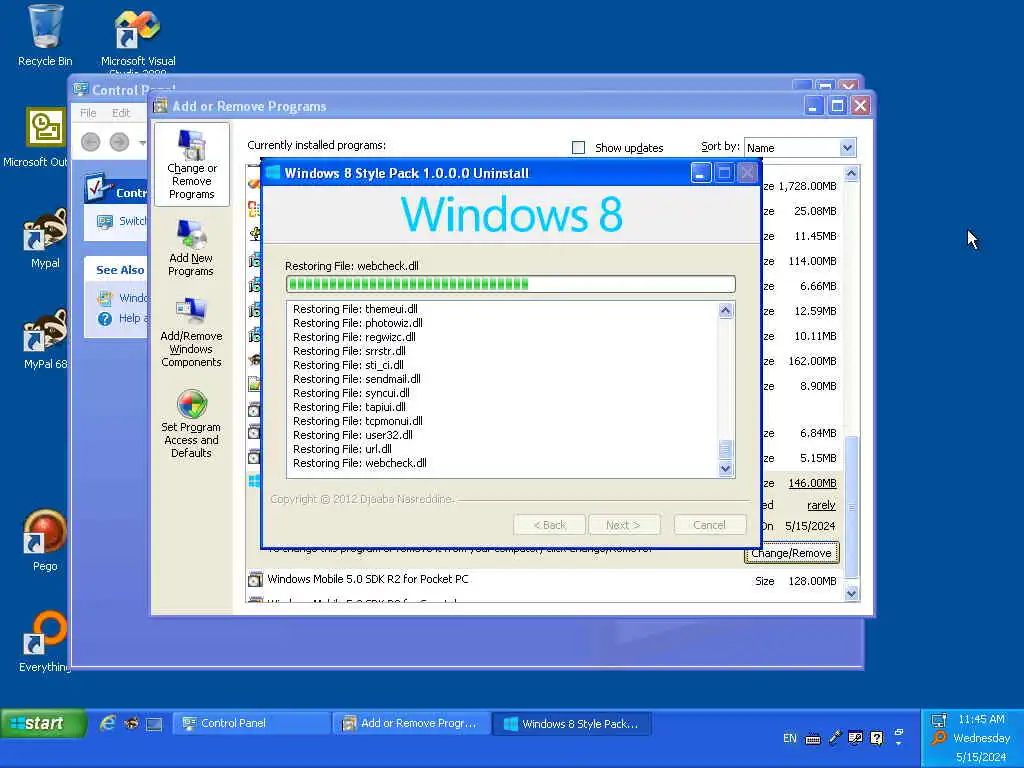This screenshot has height=768, width=1024.
Task: Click the Next button in uninstaller
Action: pos(623,525)
